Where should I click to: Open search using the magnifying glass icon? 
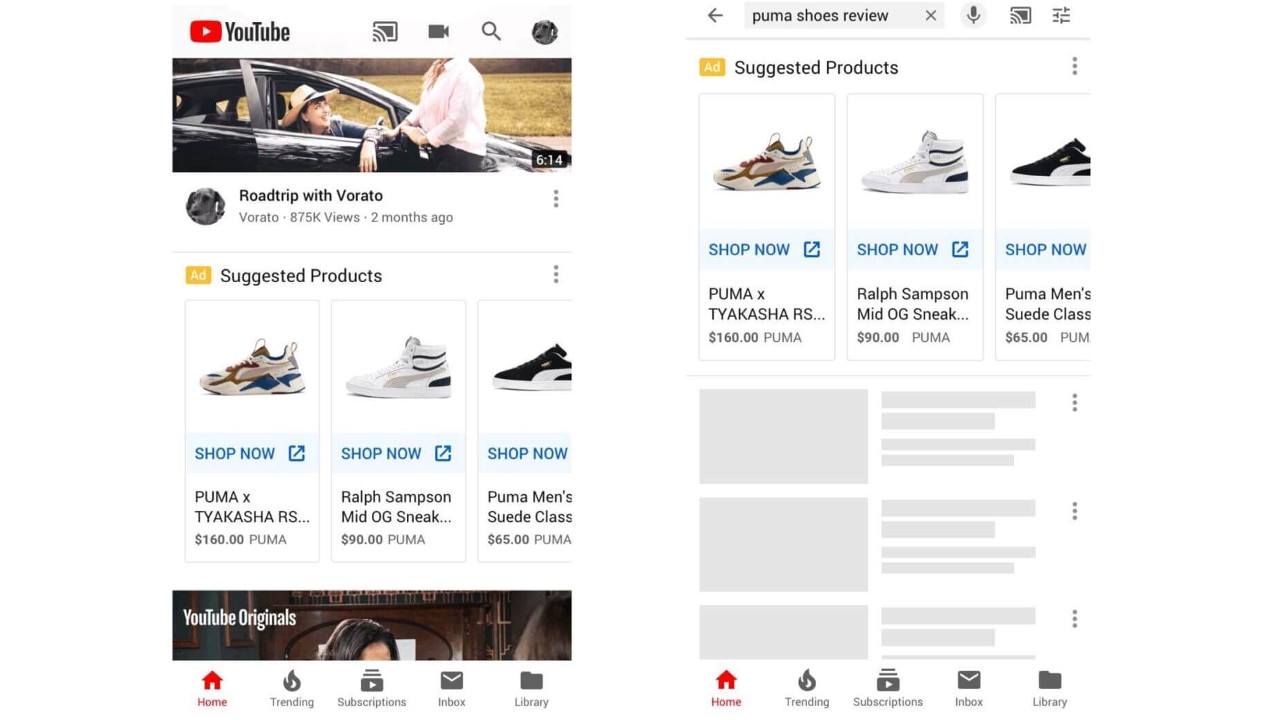pos(491,32)
